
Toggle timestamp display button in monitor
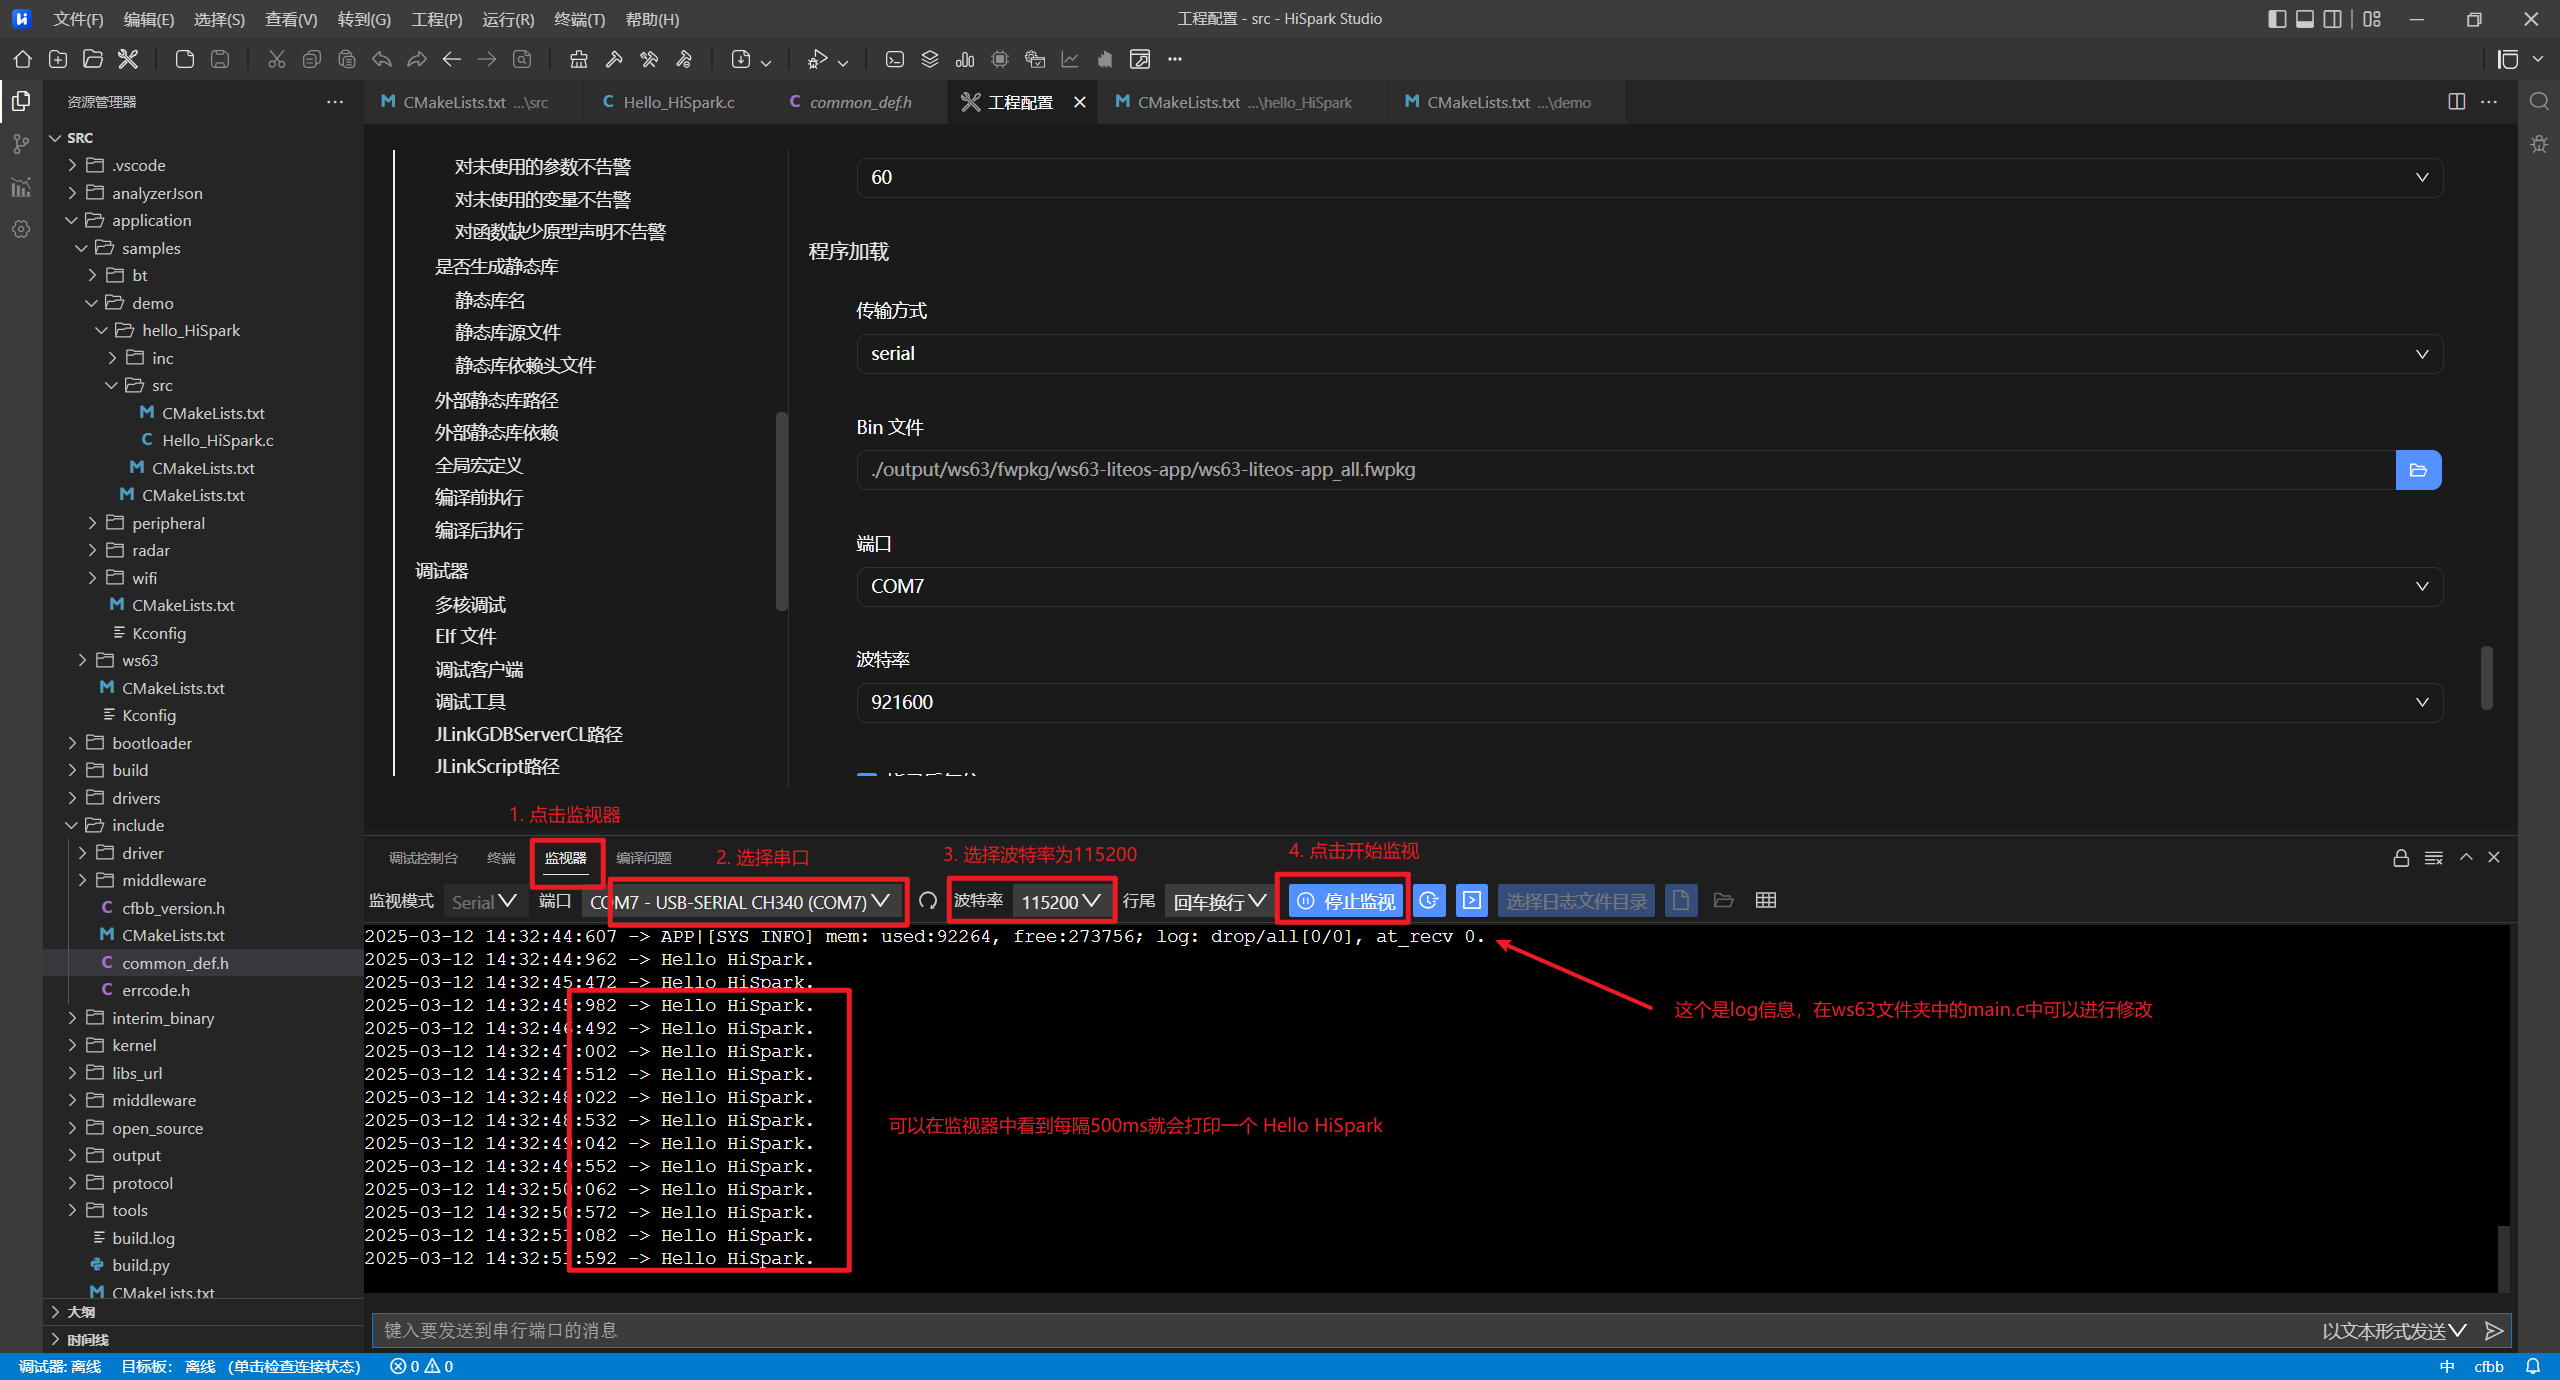pos(1429,900)
